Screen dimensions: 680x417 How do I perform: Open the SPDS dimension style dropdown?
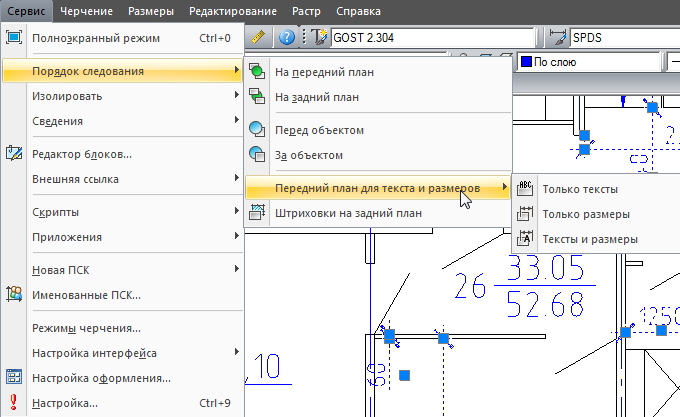625,38
